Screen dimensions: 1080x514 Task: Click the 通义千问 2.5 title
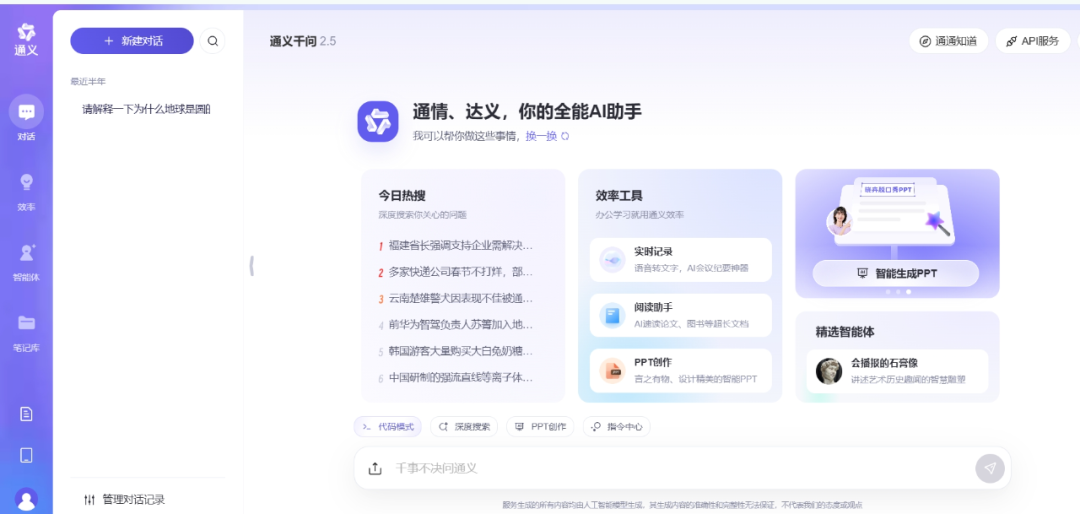(x=303, y=41)
